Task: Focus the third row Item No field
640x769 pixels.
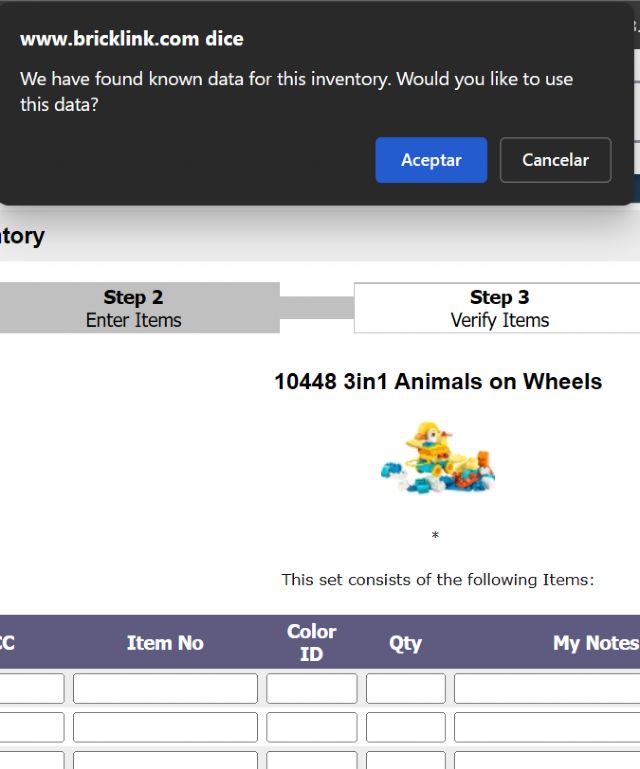Action: point(165,760)
